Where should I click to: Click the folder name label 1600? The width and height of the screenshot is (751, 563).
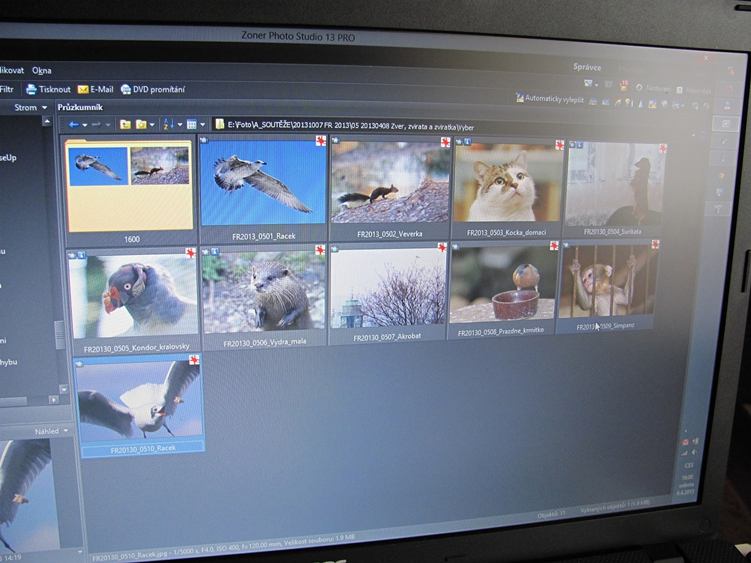132,239
